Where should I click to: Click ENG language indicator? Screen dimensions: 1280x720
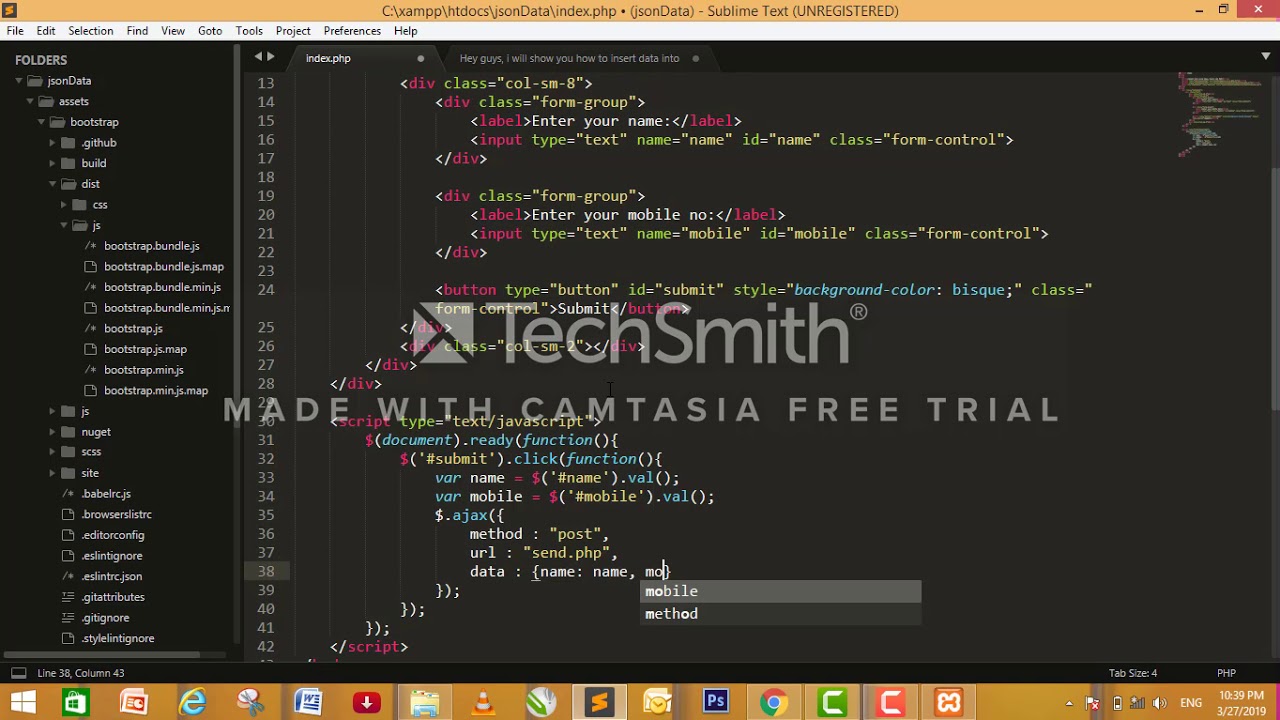[1191, 703]
